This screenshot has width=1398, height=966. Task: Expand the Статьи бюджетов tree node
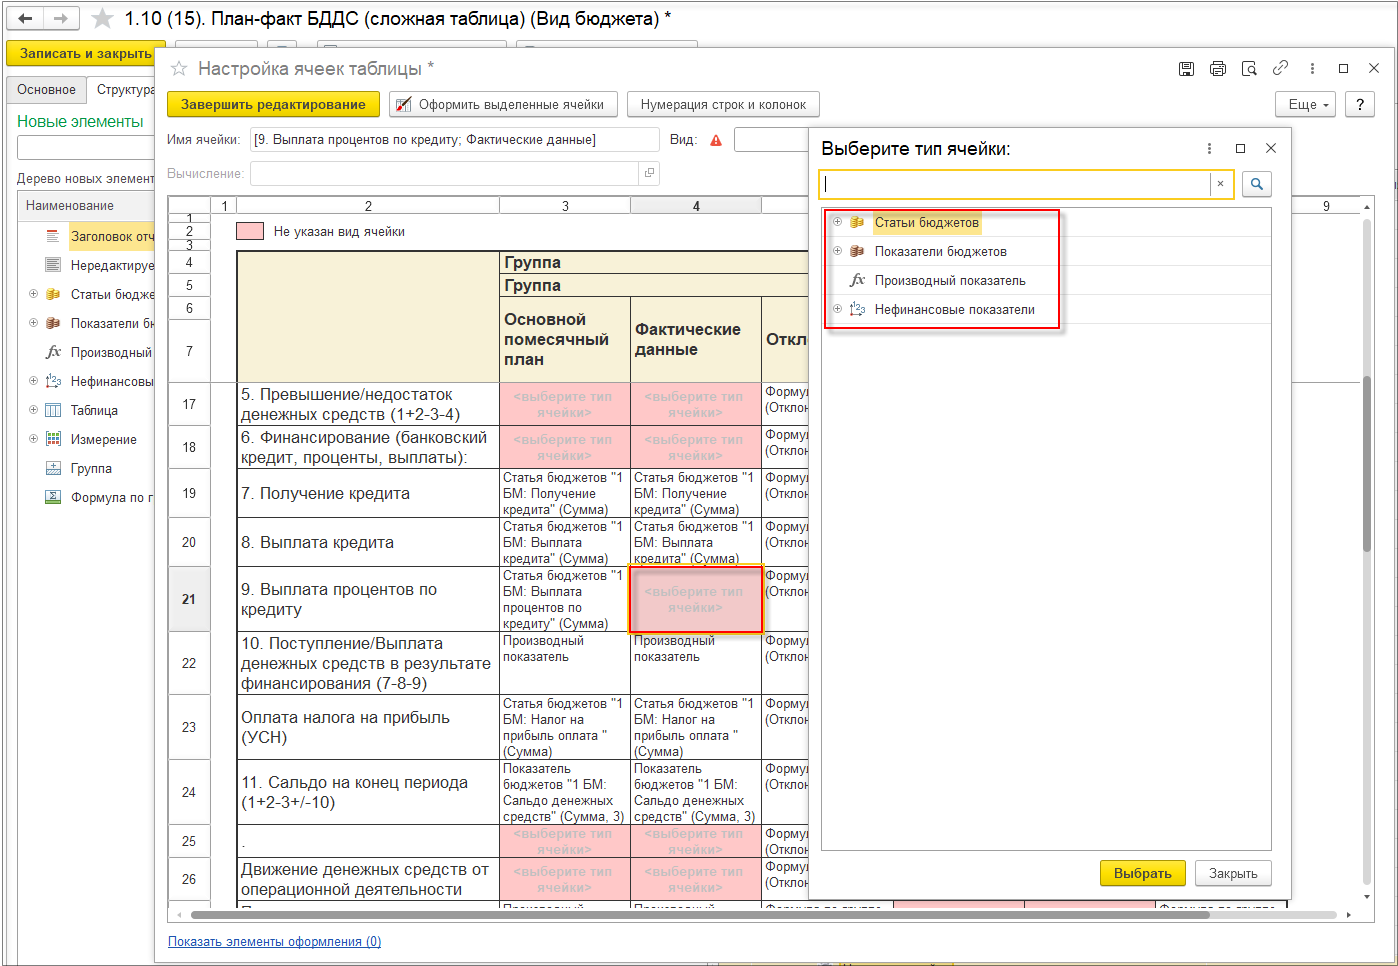pos(838,222)
